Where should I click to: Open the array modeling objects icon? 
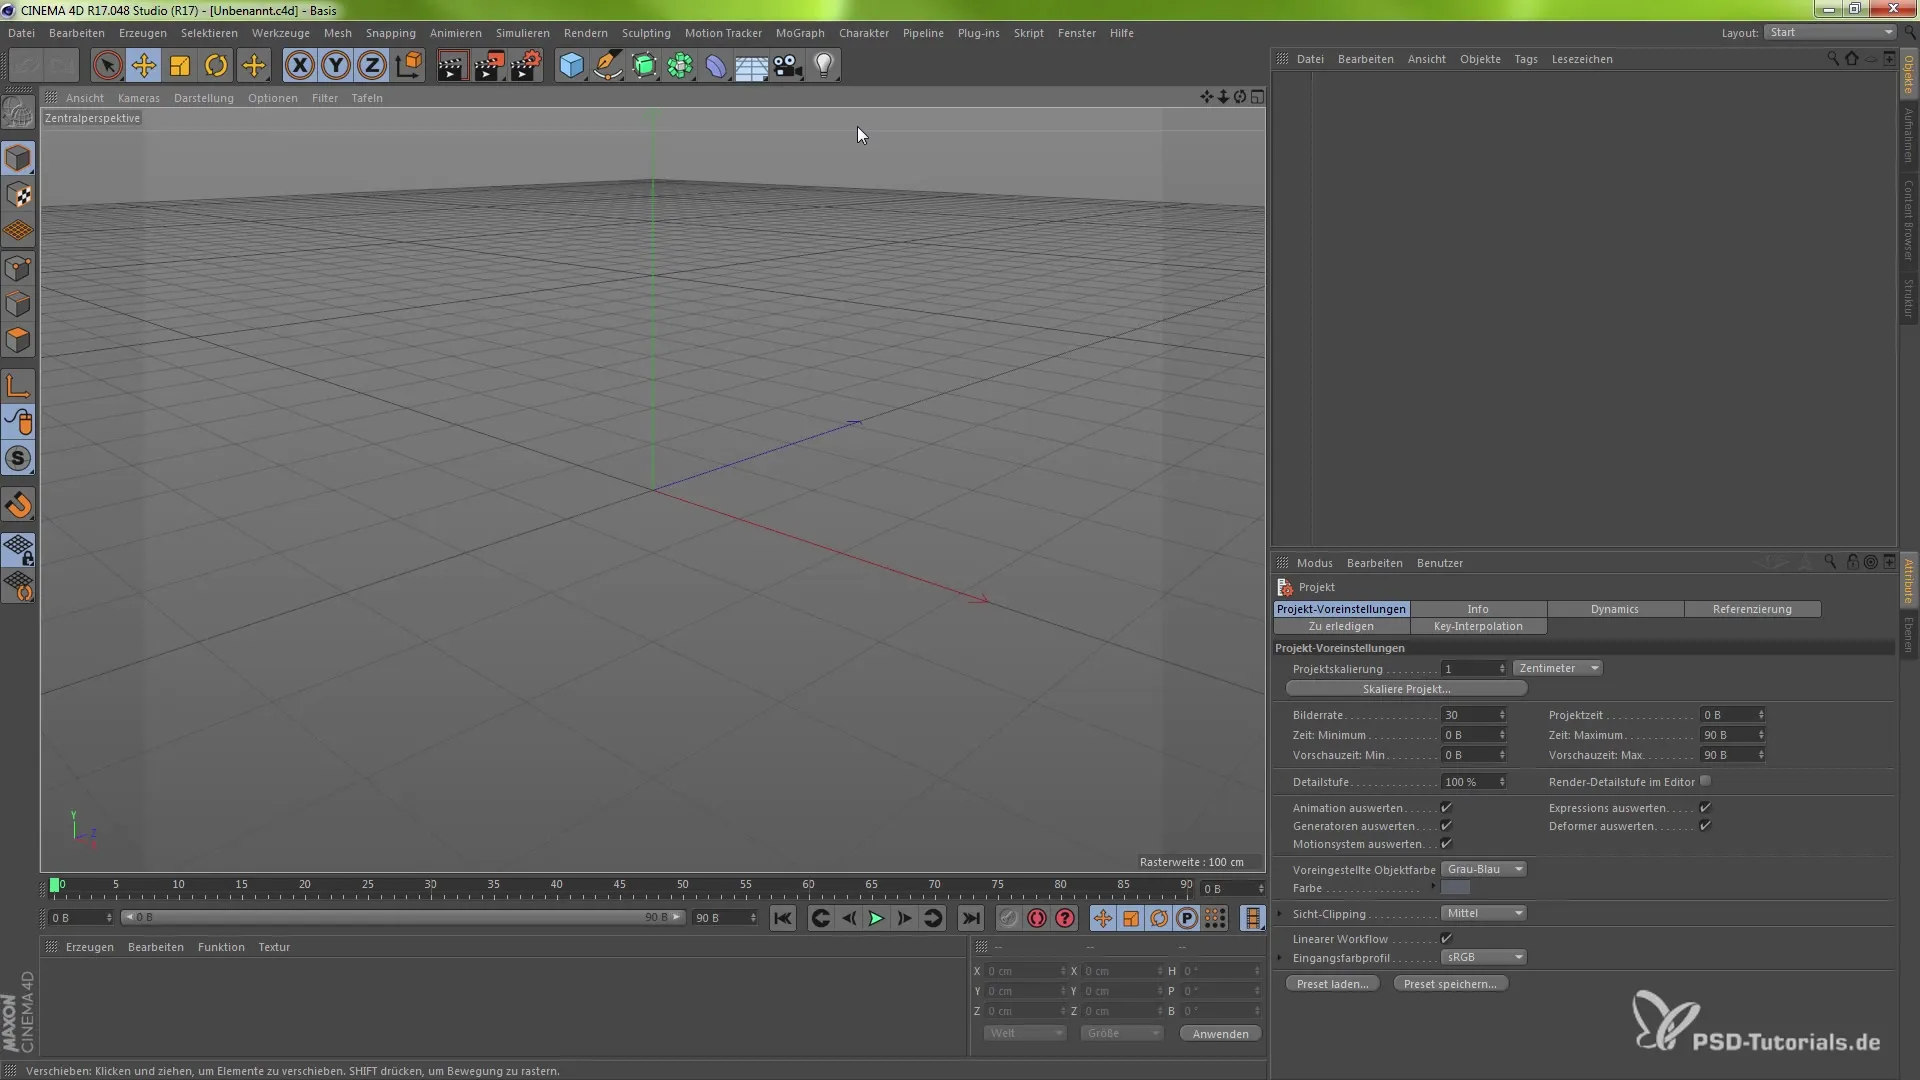[680, 66]
